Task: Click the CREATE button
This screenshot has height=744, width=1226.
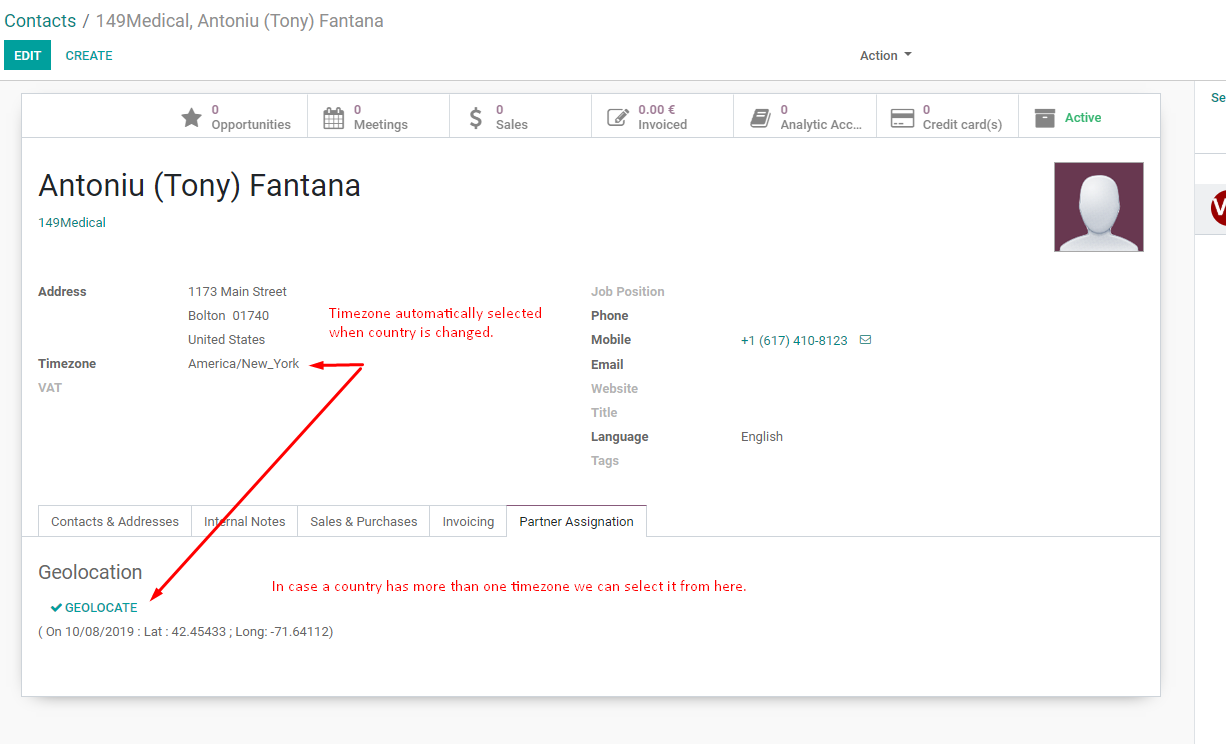Action: (x=89, y=56)
